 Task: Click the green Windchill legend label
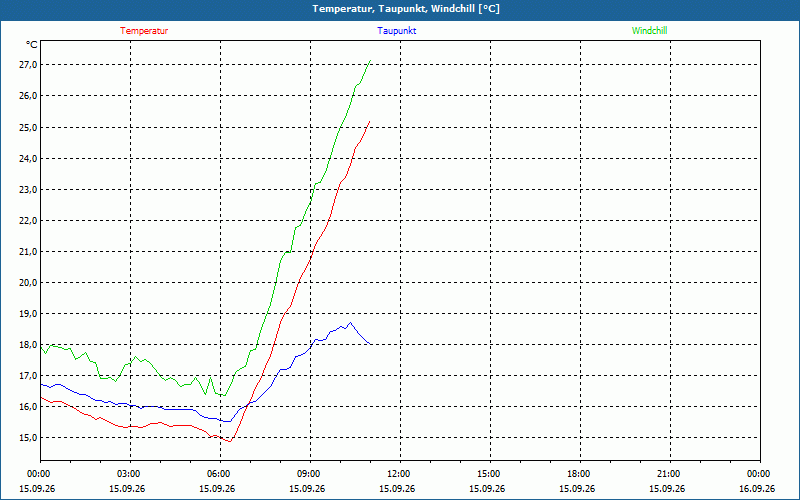point(649,31)
